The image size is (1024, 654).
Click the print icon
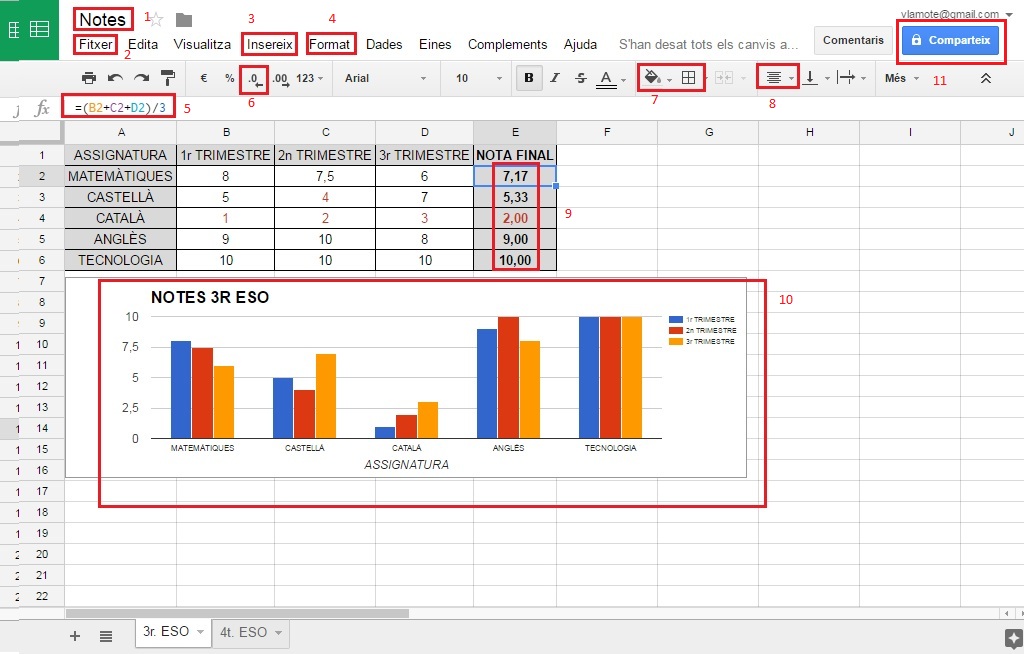pyautogui.click(x=89, y=78)
